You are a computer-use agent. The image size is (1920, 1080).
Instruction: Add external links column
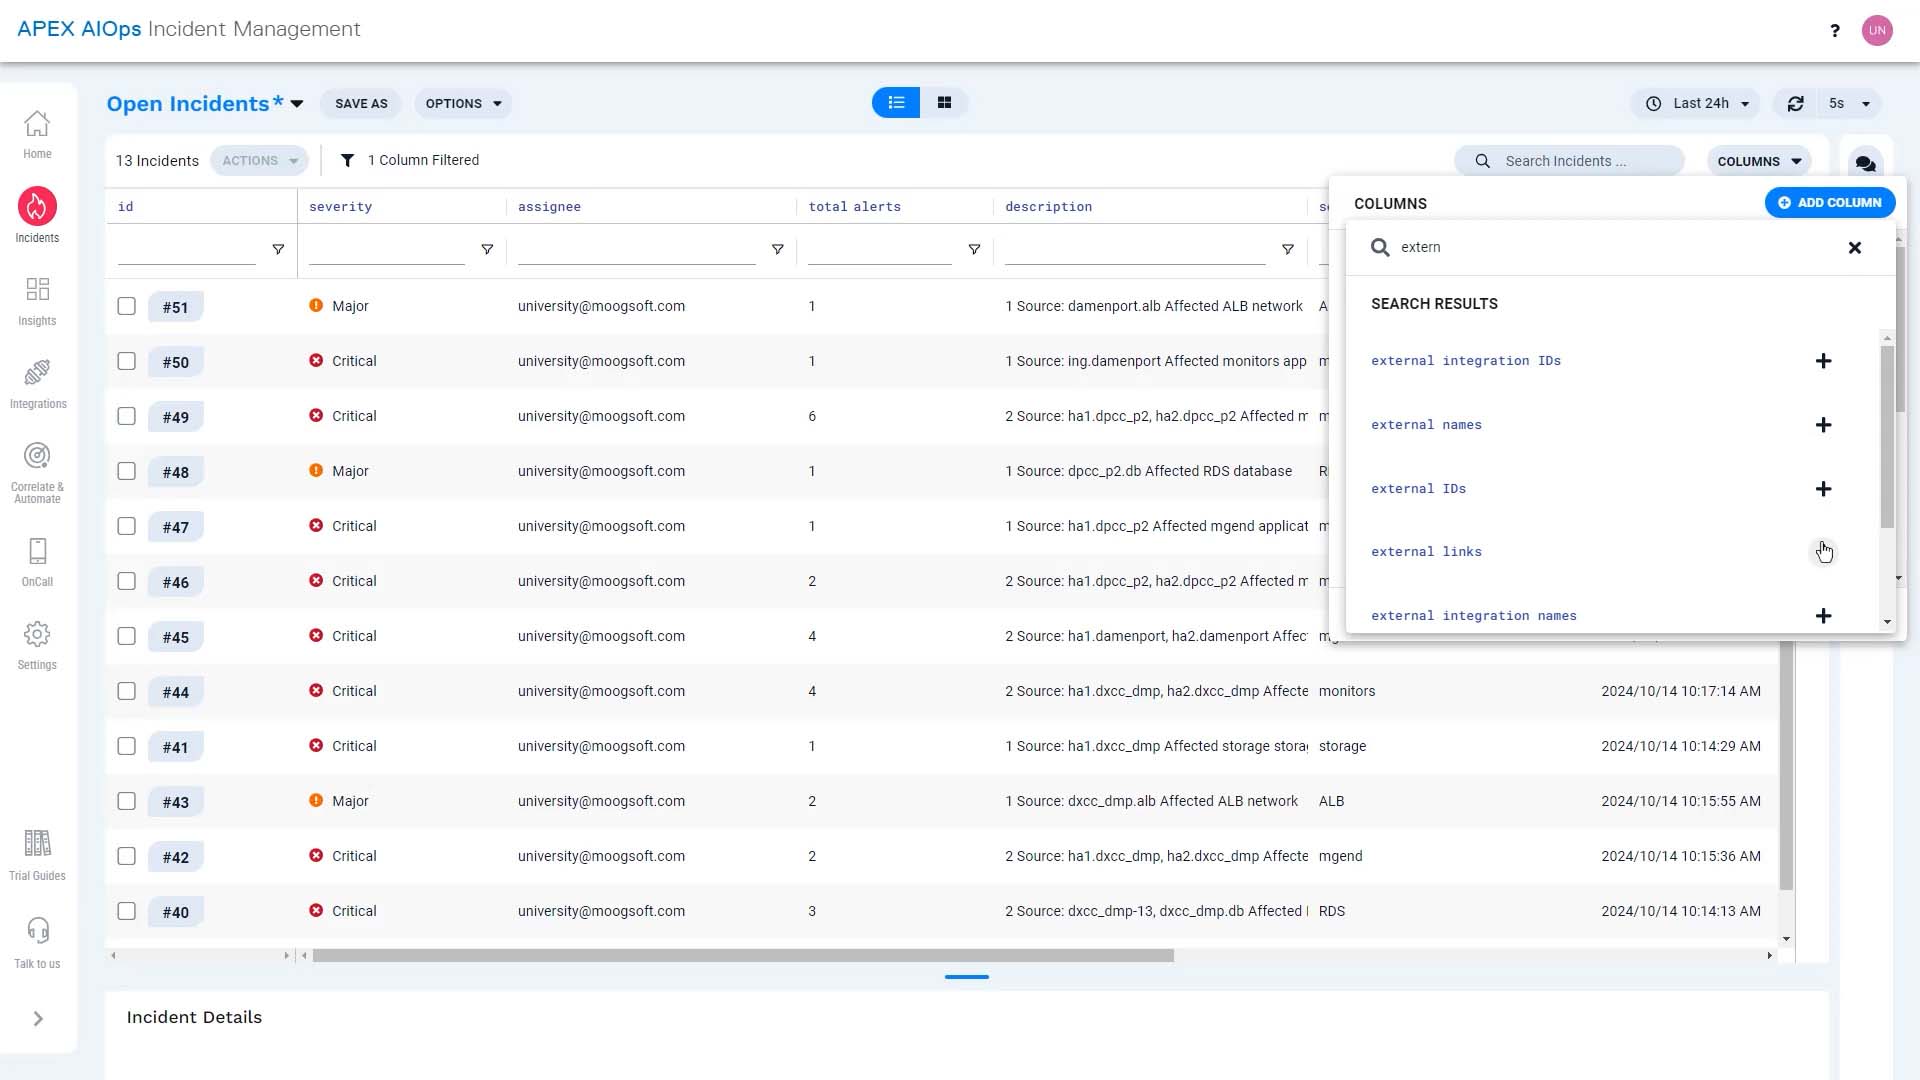(1823, 552)
